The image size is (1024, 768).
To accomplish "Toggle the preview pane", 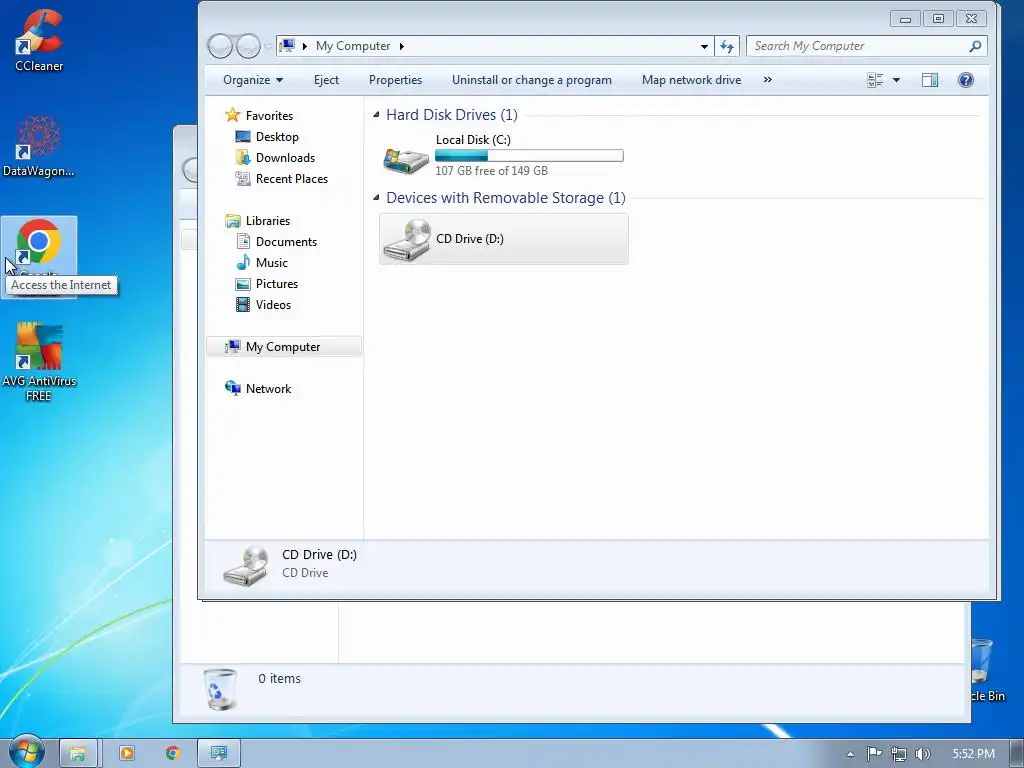I will click(929, 80).
